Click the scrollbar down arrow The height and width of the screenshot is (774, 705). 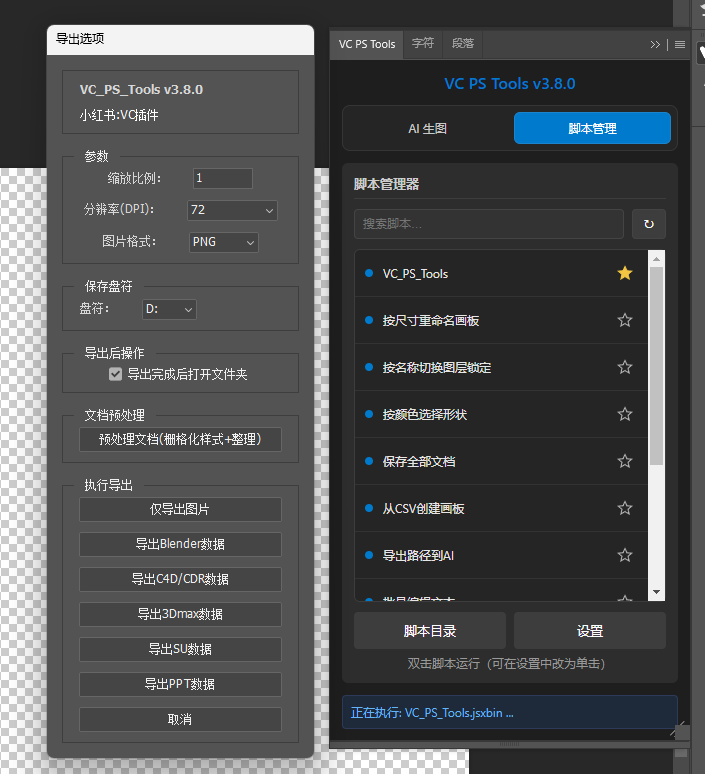coord(656,592)
